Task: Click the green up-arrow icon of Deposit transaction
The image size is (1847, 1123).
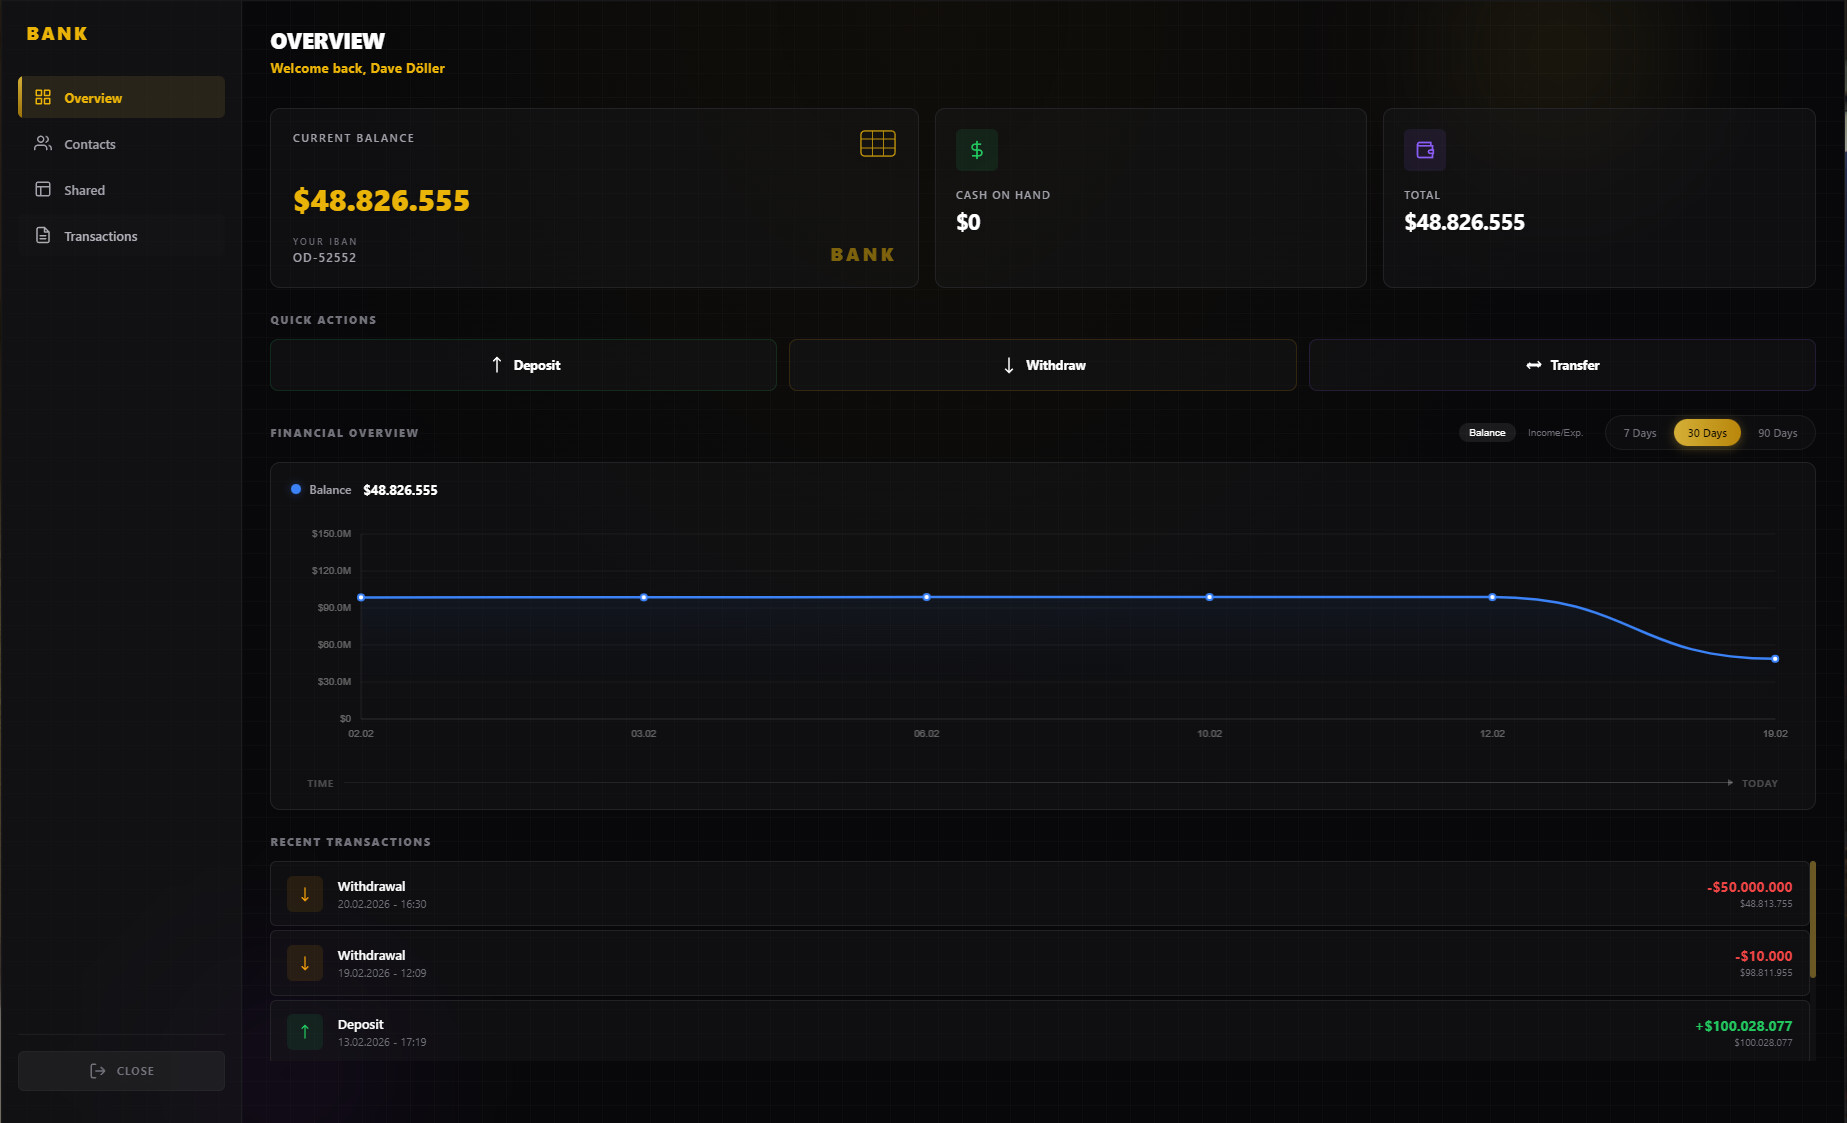Action: click(305, 1032)
